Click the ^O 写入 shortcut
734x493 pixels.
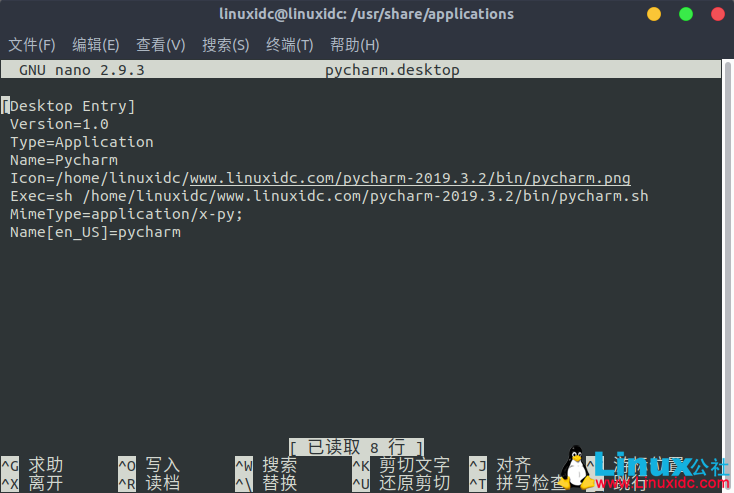point(149,465)
